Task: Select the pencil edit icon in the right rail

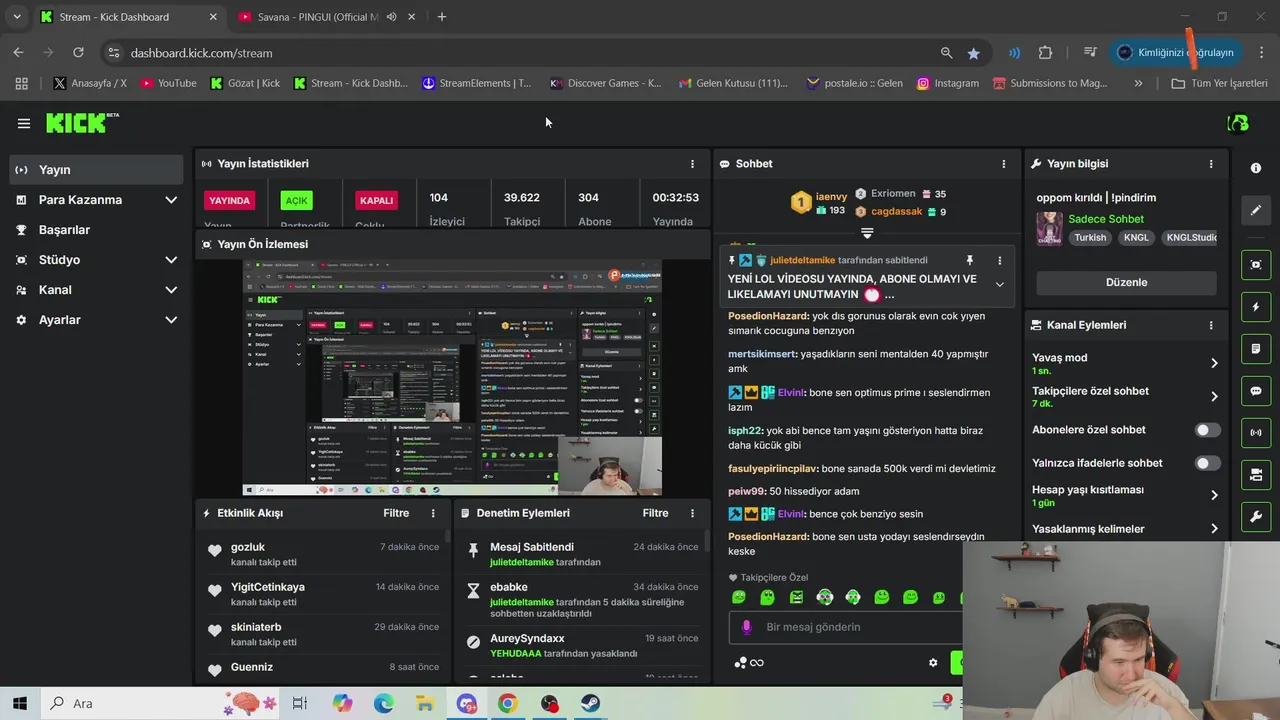Action: 1256,210
